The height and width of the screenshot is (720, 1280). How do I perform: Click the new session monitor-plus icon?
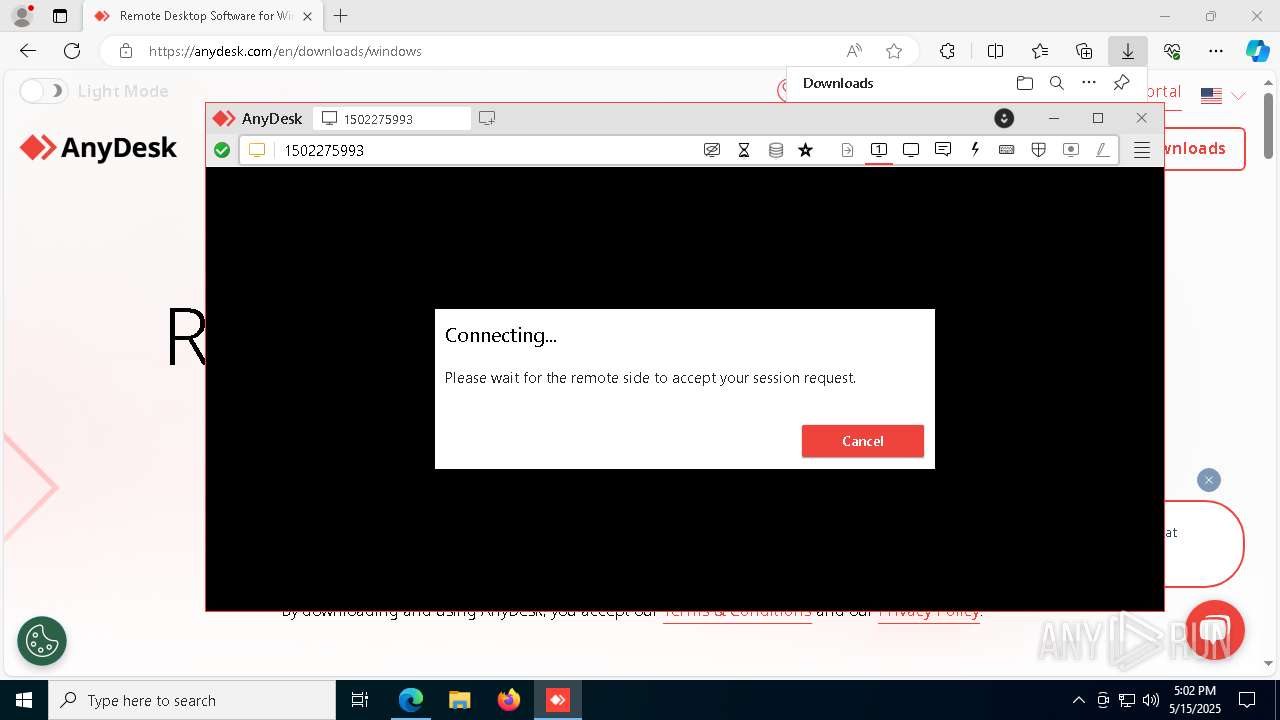[487, 118]
